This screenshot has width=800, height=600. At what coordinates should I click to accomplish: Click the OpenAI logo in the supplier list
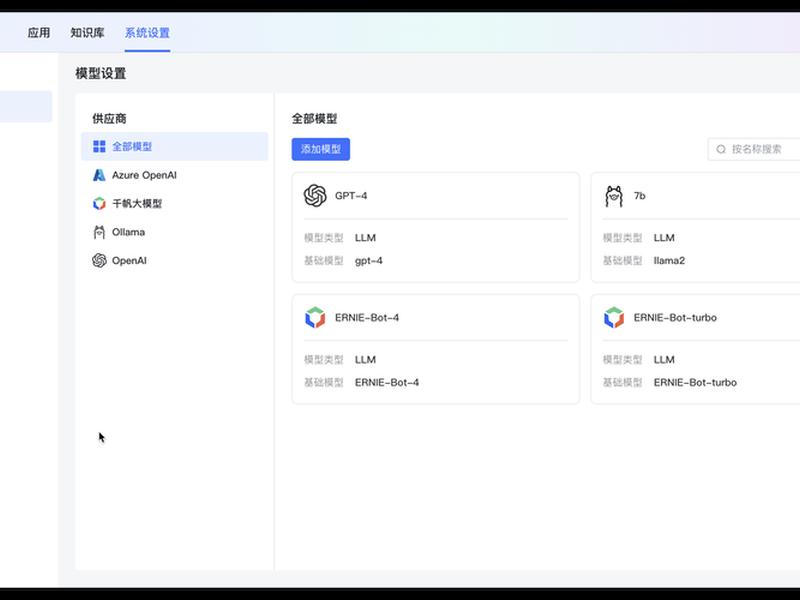(x=99, y=260)
